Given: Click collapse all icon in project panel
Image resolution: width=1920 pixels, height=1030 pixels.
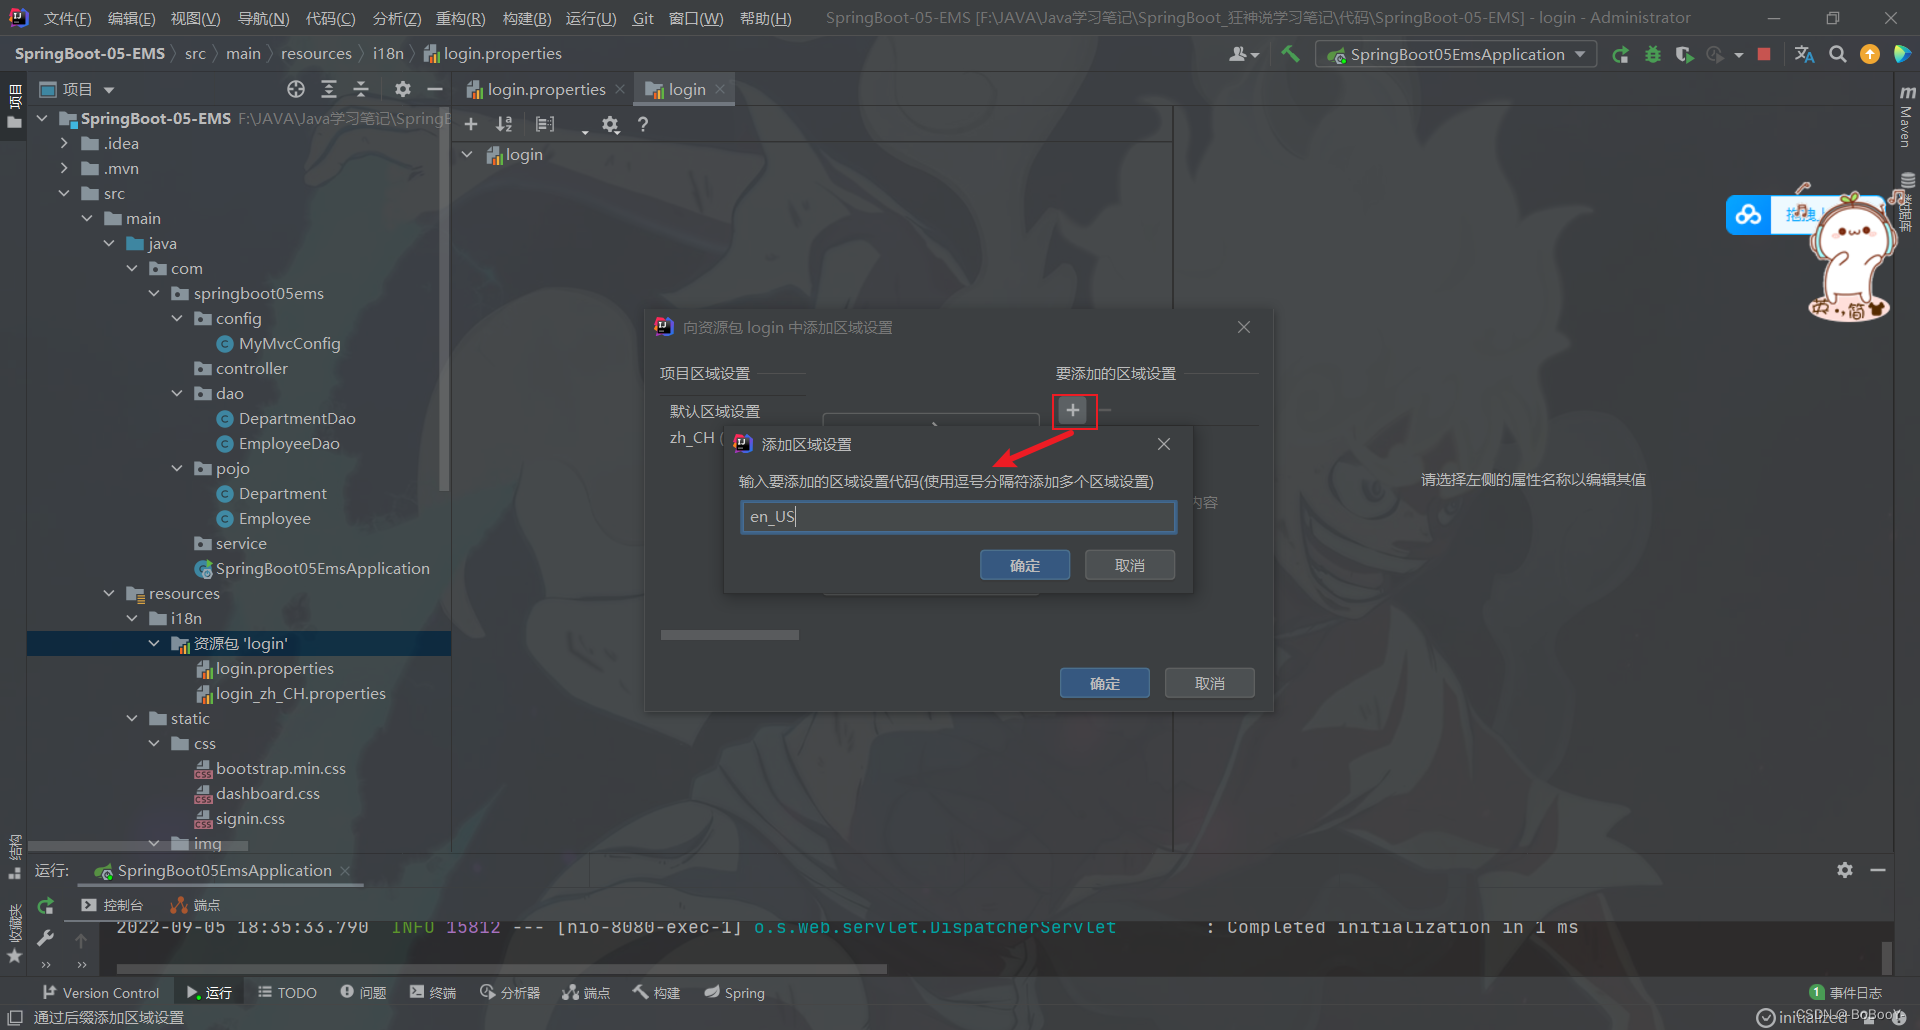Looking at the screenshot, I should [361, 90].
